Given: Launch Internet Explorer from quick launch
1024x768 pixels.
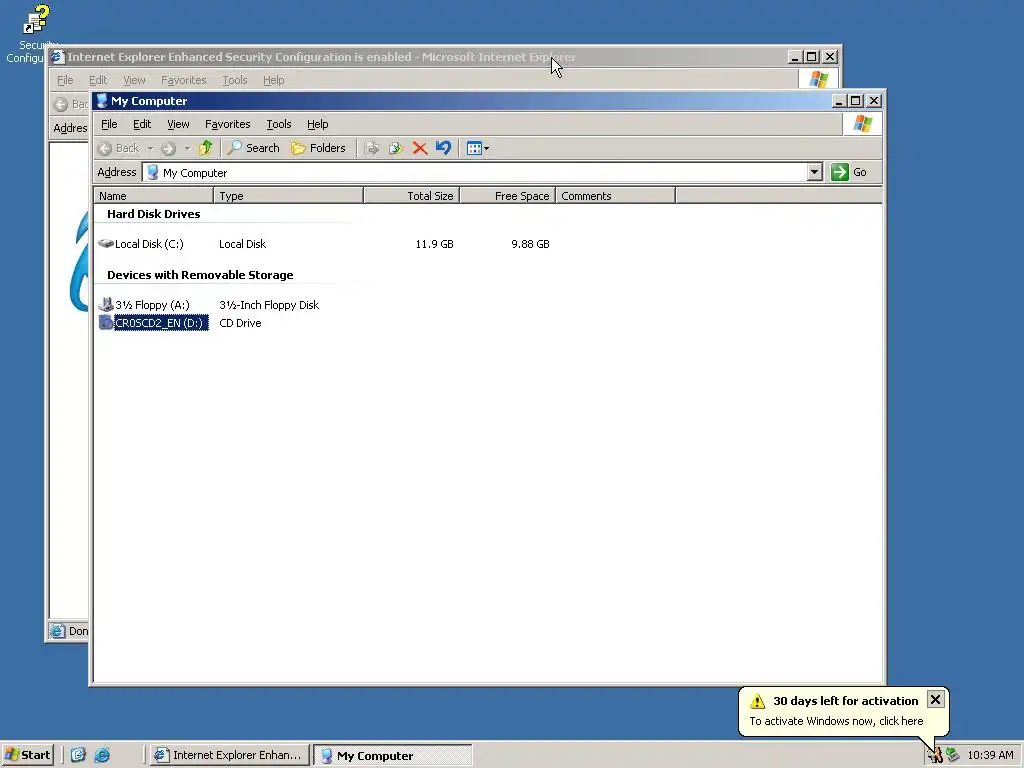Looking at the screenshot, I should [x=103, y=755].
